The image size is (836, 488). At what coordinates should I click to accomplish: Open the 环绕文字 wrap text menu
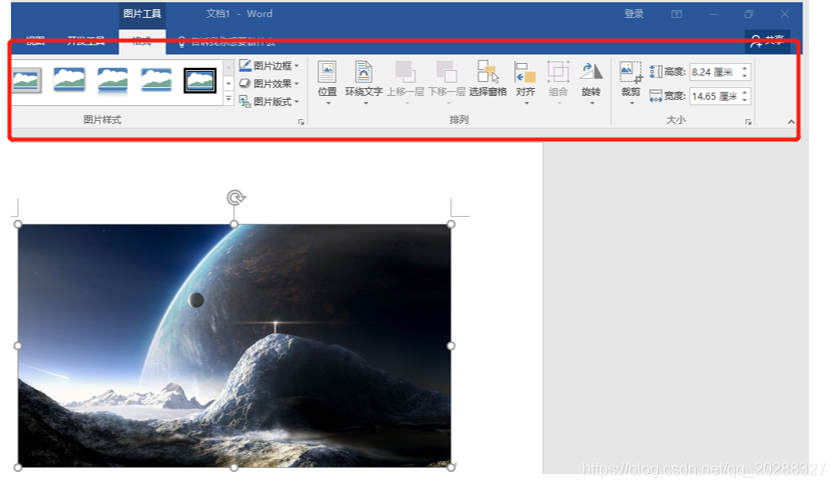[x=364, y=82]
